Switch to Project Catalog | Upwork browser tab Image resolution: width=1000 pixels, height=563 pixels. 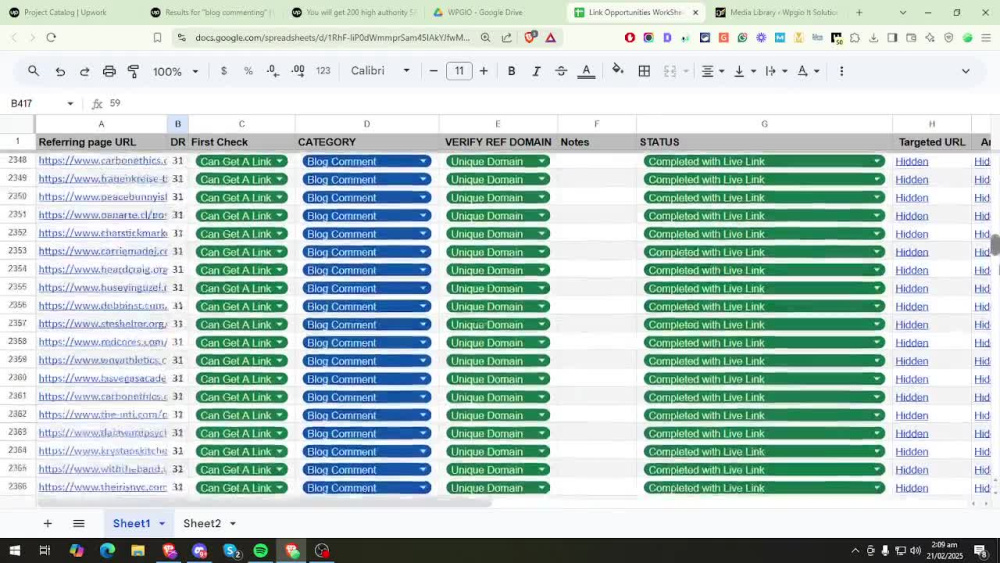coord(65,12)
